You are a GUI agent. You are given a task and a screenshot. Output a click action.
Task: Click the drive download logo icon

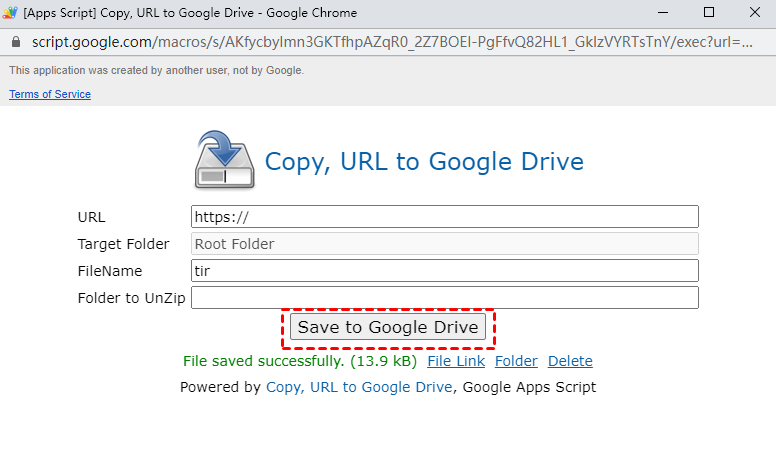pos(224,159)
